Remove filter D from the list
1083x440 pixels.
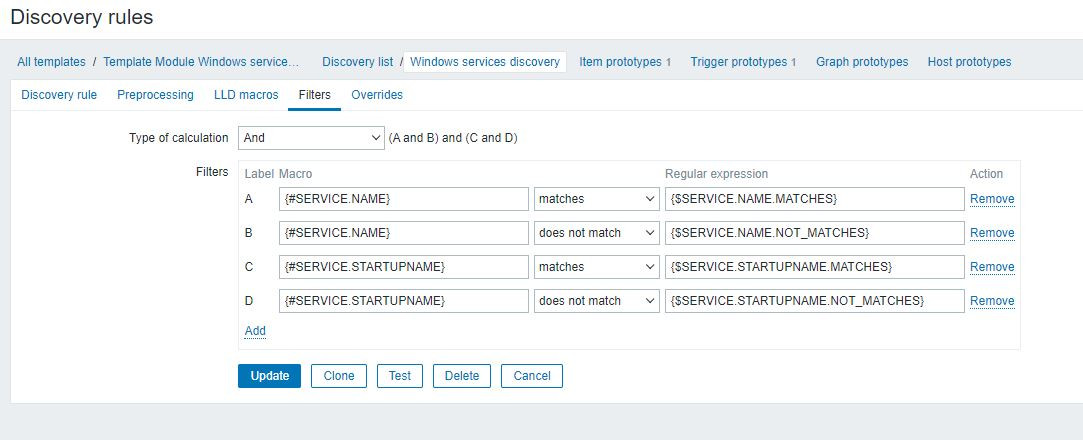tap(992, 301)
